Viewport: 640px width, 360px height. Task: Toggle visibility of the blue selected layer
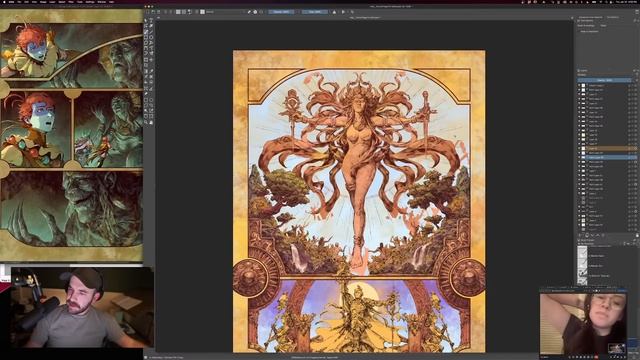[x=579, y=157]
